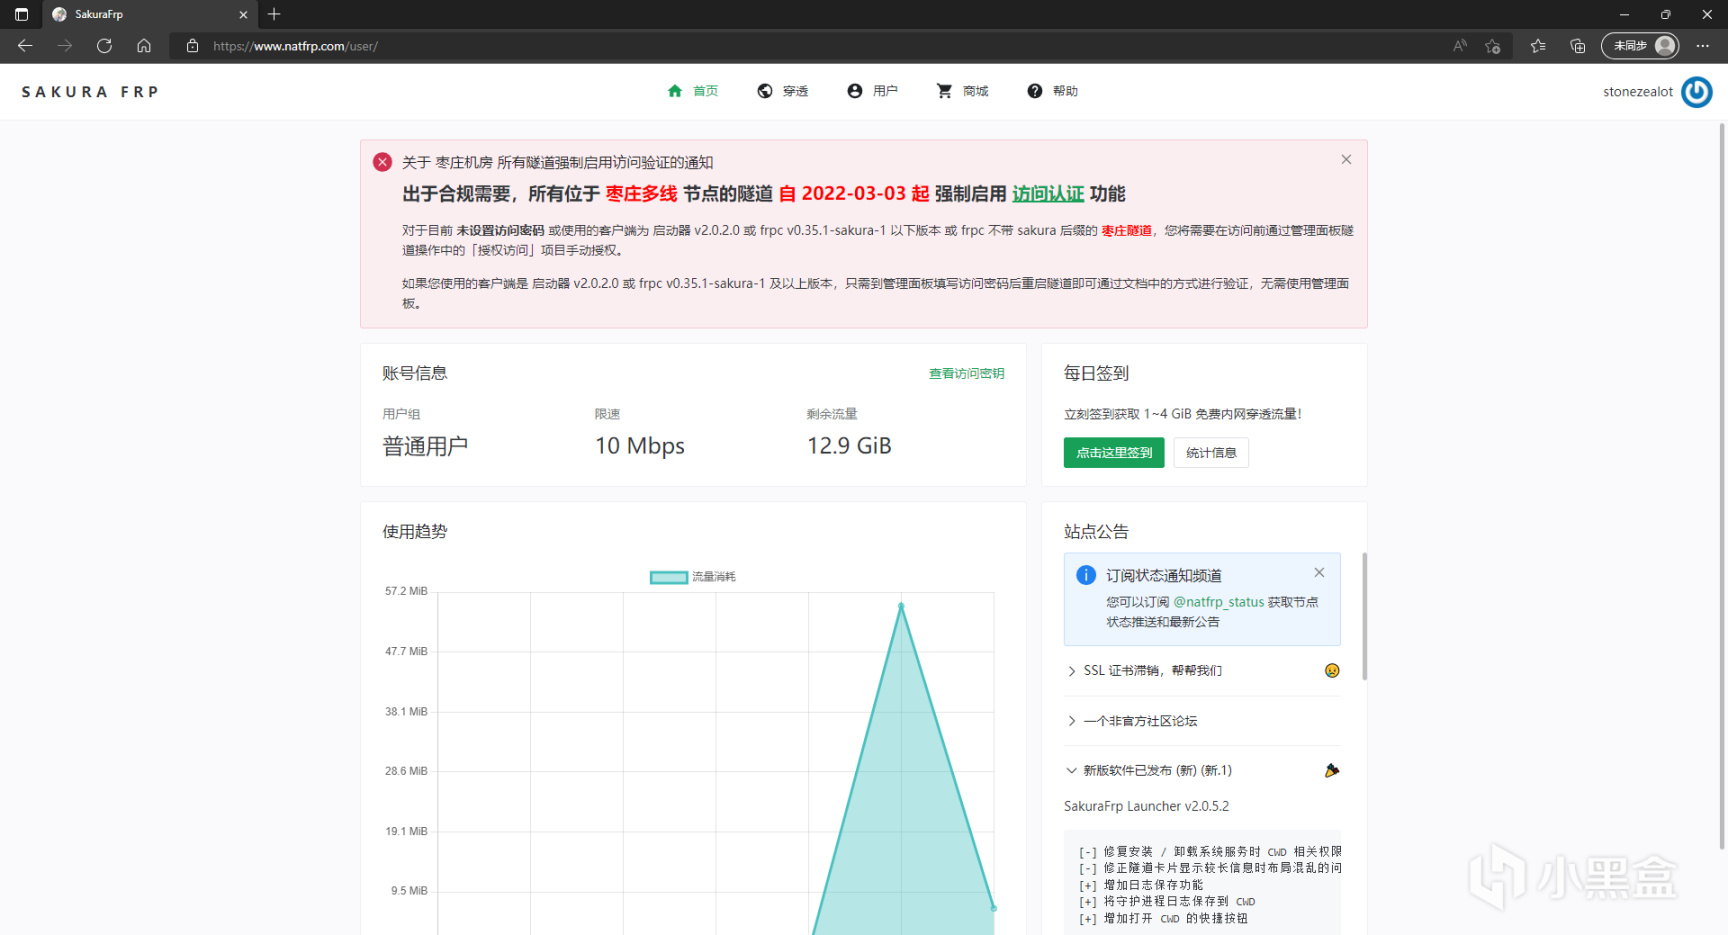Expand the SSL 证书滞销 announcement

pos(1203,671)
